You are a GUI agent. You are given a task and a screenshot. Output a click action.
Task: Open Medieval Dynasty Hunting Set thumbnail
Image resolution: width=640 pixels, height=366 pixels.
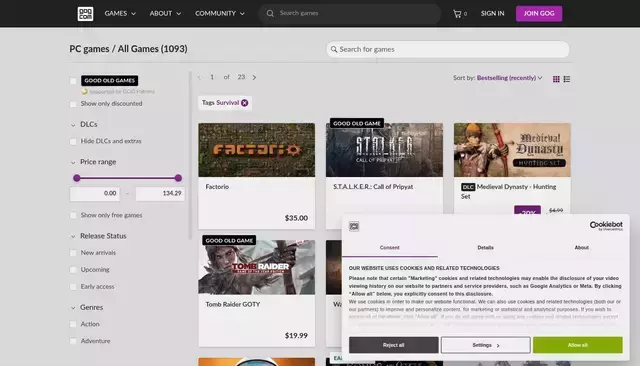click(512, 150)
